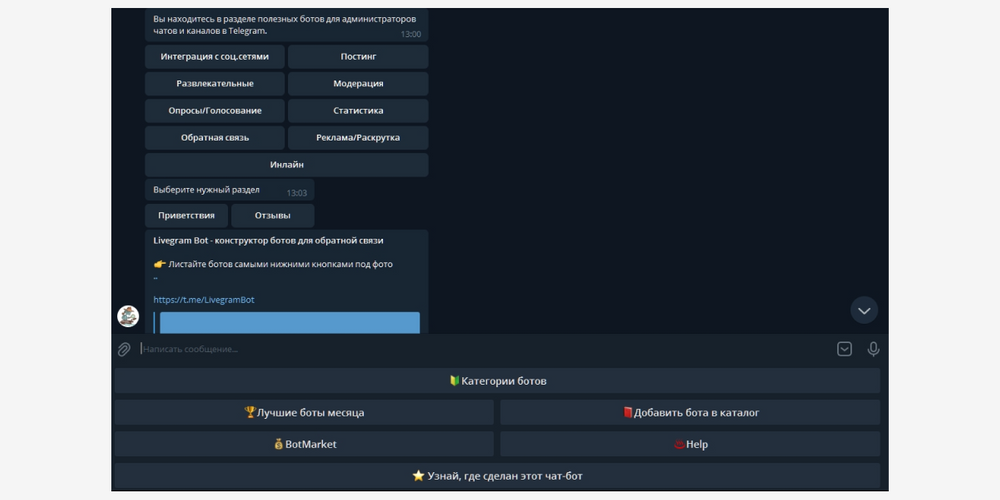Open the Отзывы section button

tap(272, 216)
